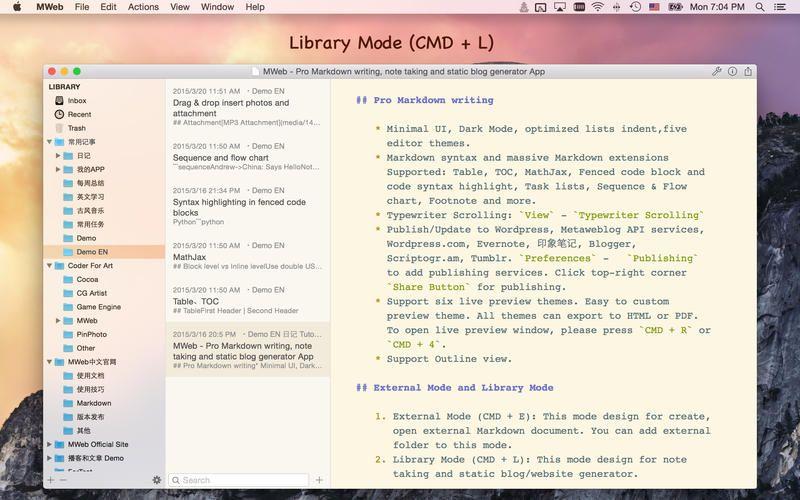Click the info circle icon in title bar
Screen dimensions: 800x500
pos(732,71)
